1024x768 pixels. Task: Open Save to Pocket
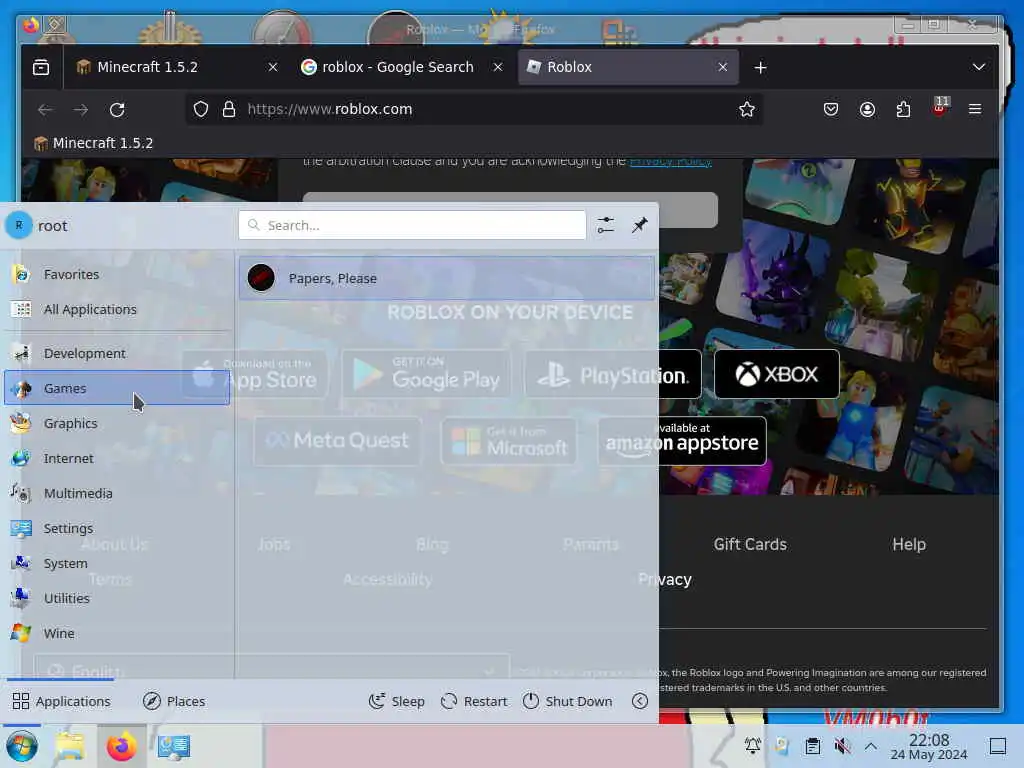coord(831,109)
